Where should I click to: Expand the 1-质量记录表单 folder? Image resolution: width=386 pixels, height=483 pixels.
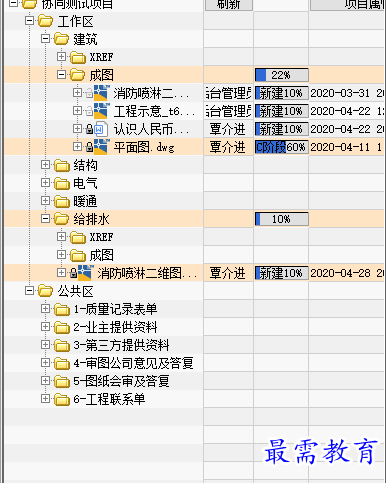(x=45, y=309)
